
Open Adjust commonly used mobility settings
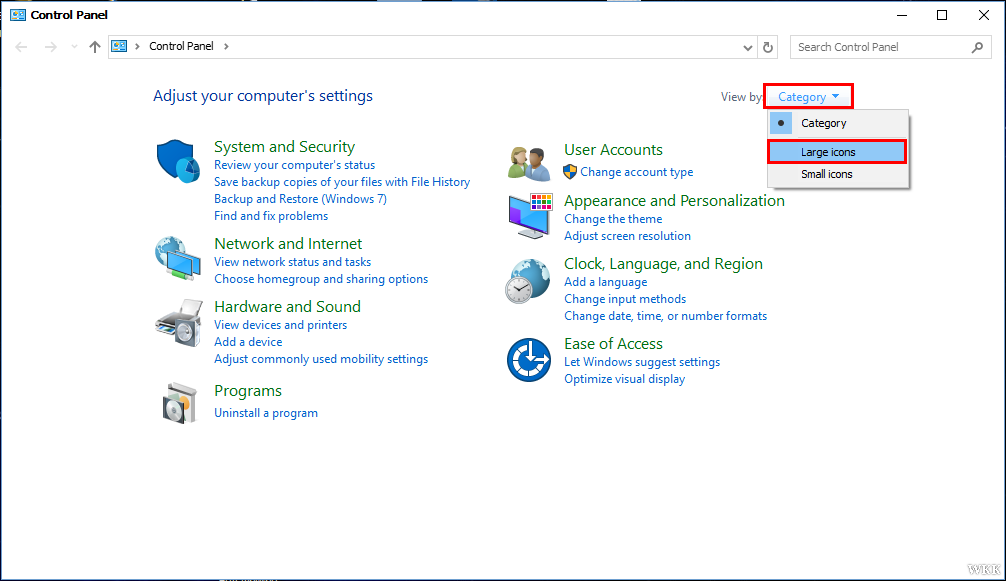321,359
